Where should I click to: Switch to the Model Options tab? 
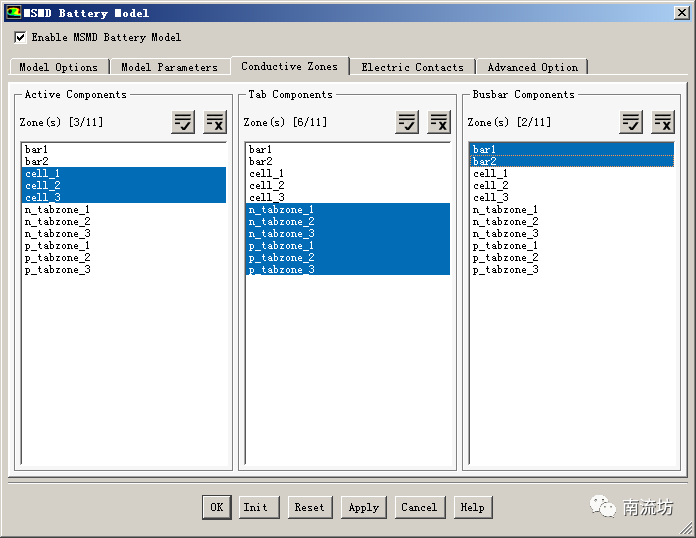click(x=59, y=67)
